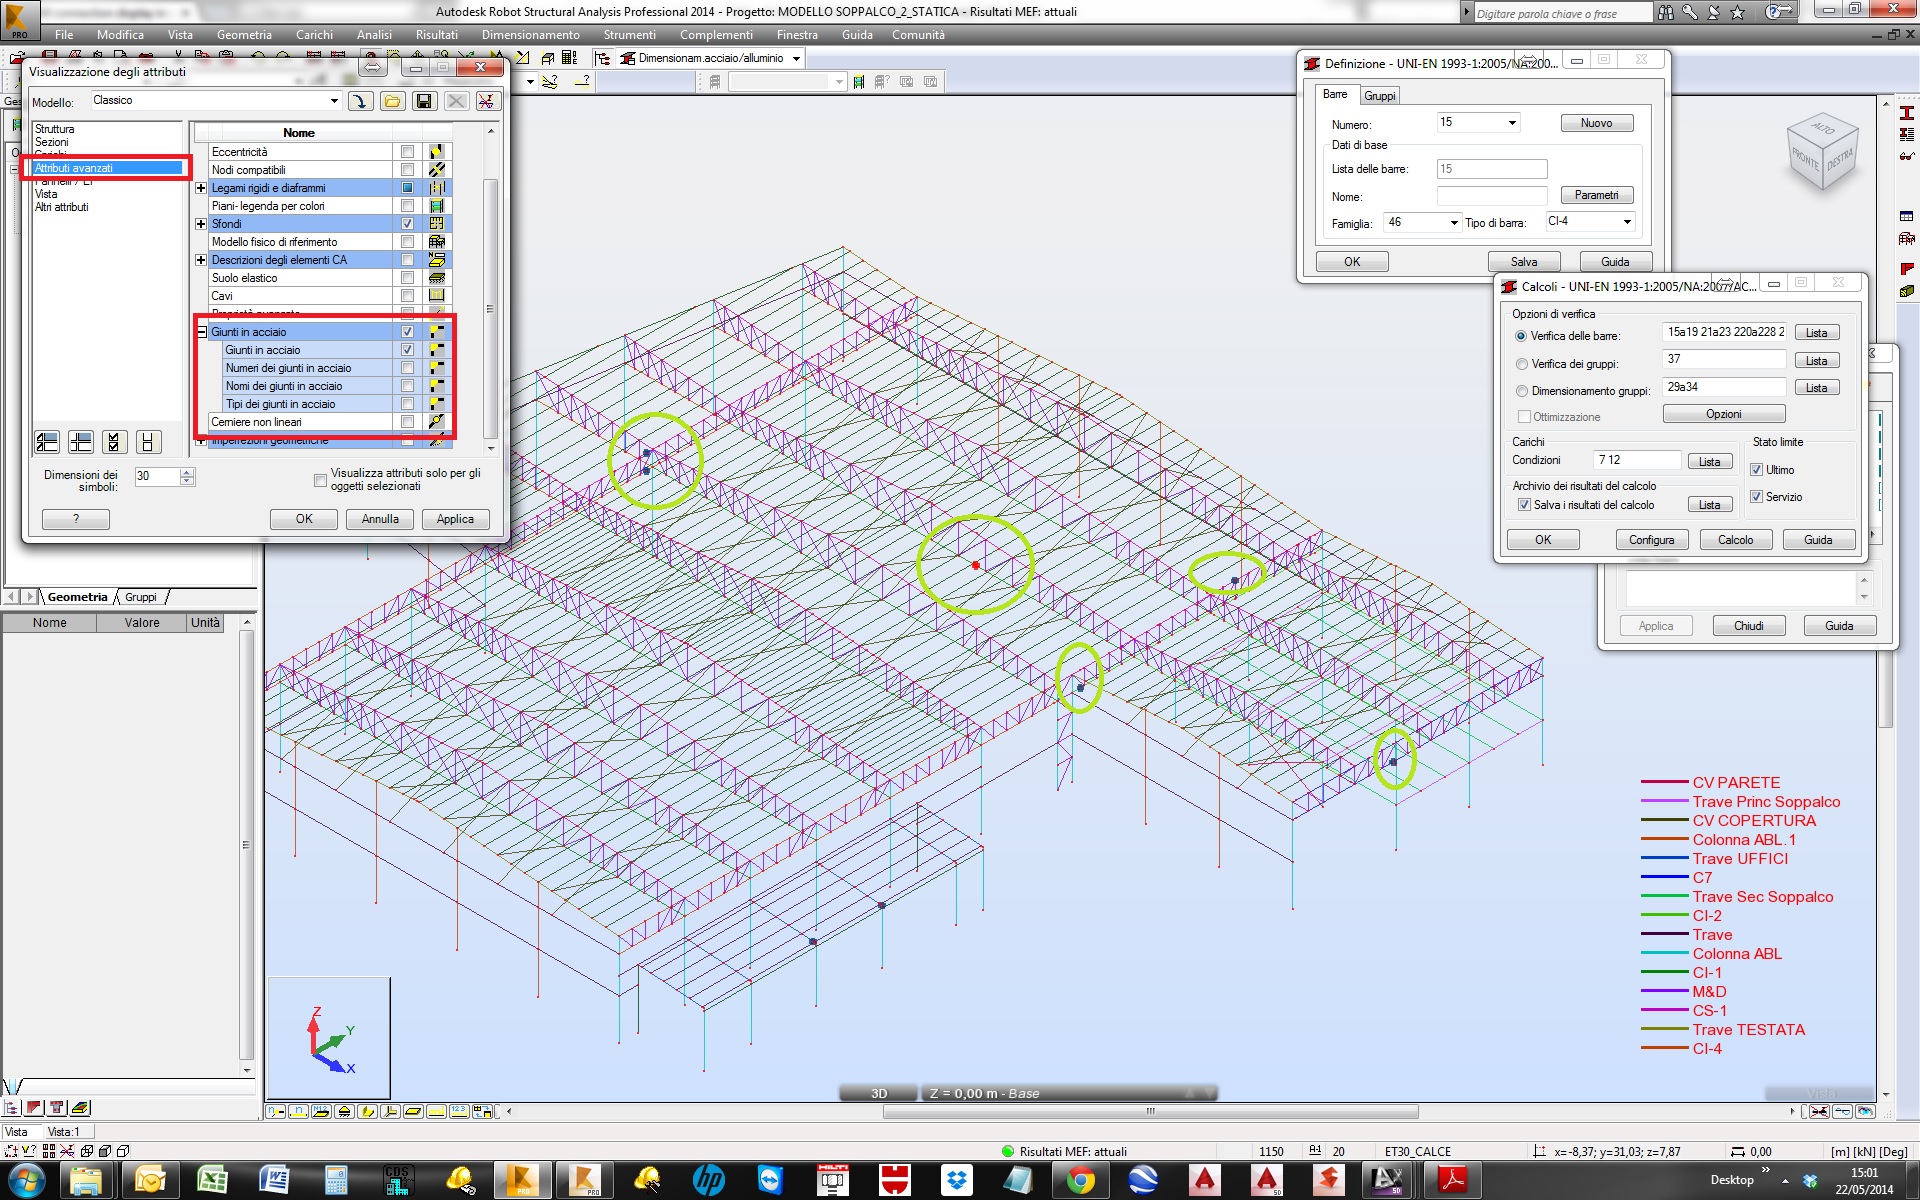Select the Verifica dei gruppi radio button
Image resolution: width=1920 pixels, height=1200 pixels.
tap(1521, 364)
